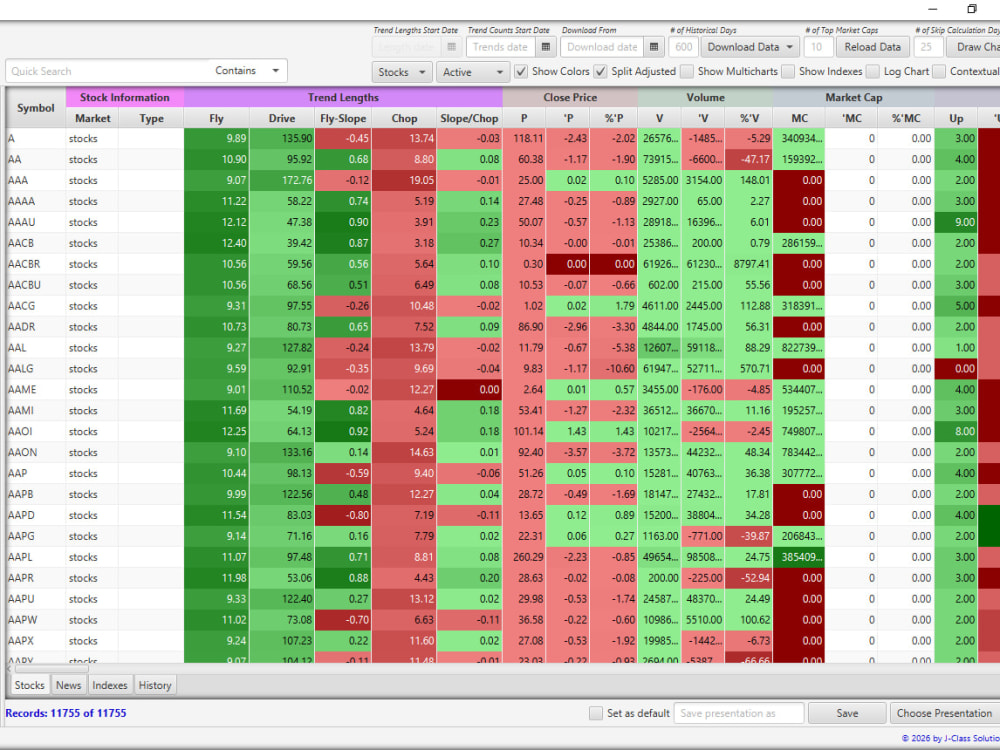Open the Trend Lengths start date calendar
This screenshot has height=750, width=1000.
point(452,47)
